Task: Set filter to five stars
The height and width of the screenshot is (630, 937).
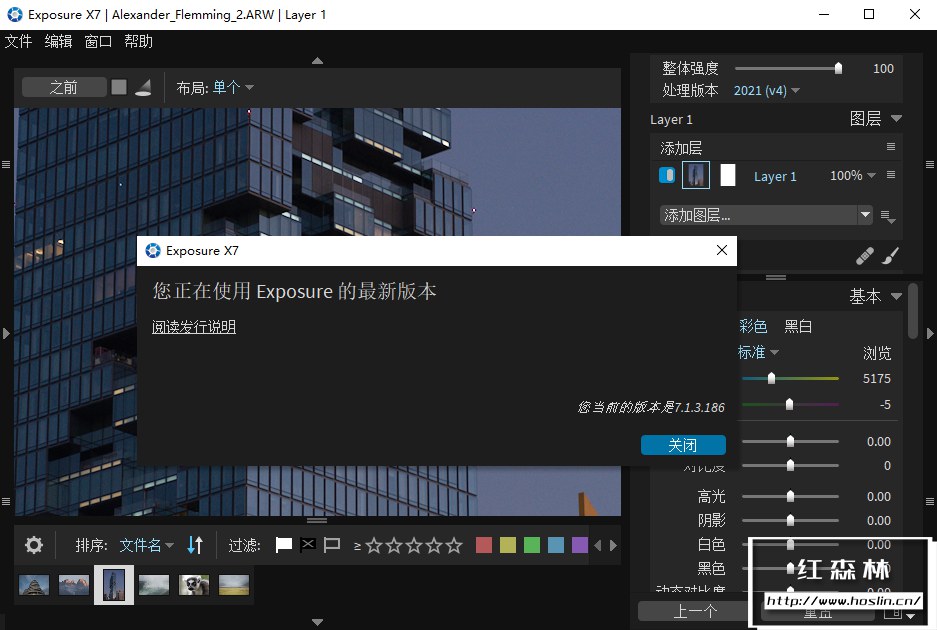Action: click(x=454, y=545)
